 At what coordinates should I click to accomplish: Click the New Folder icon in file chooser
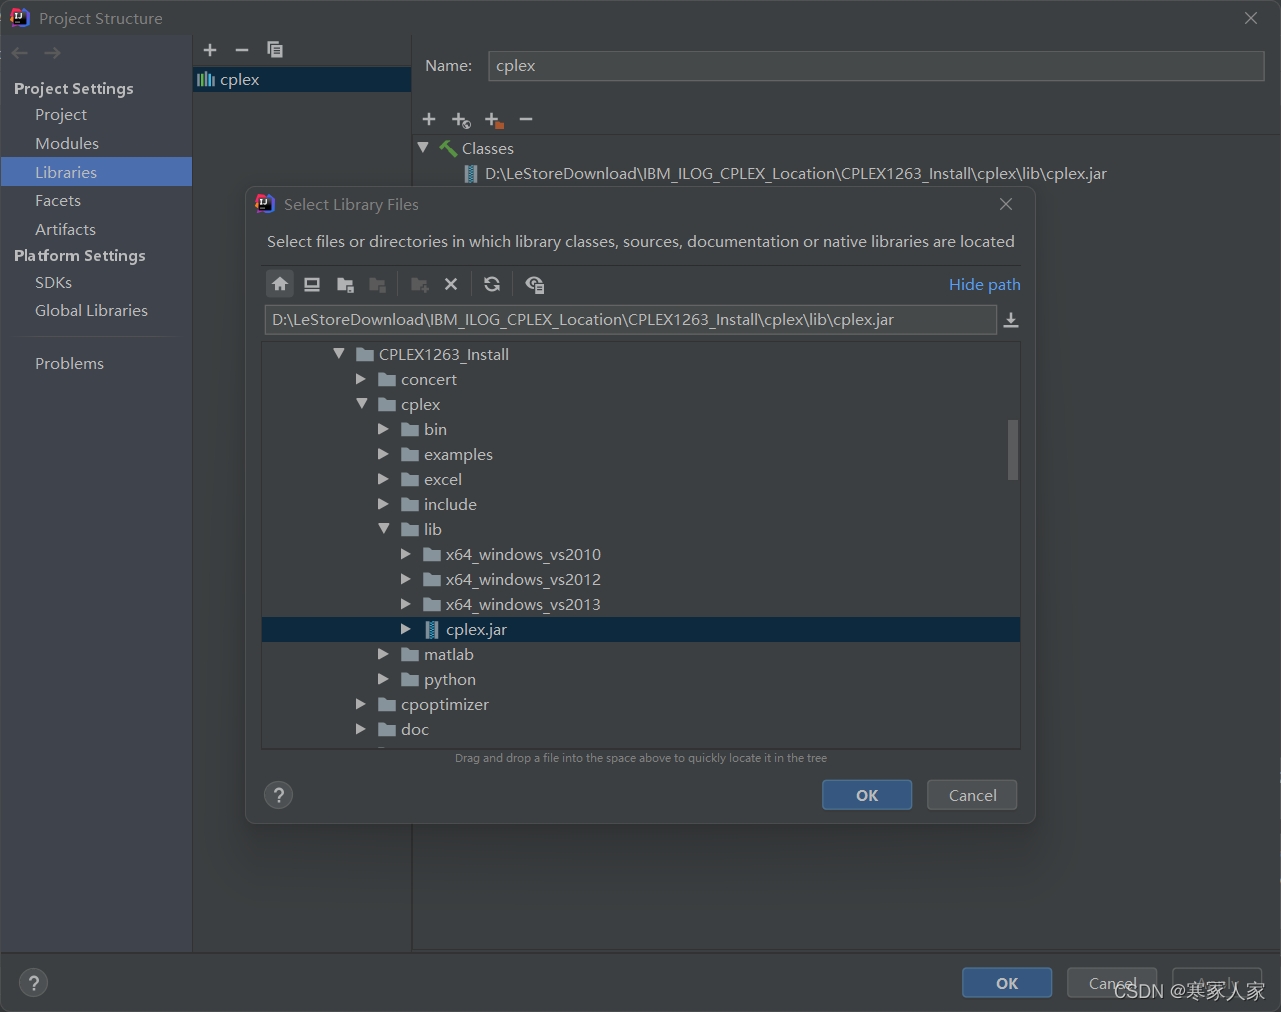click(x=420, y=284)
